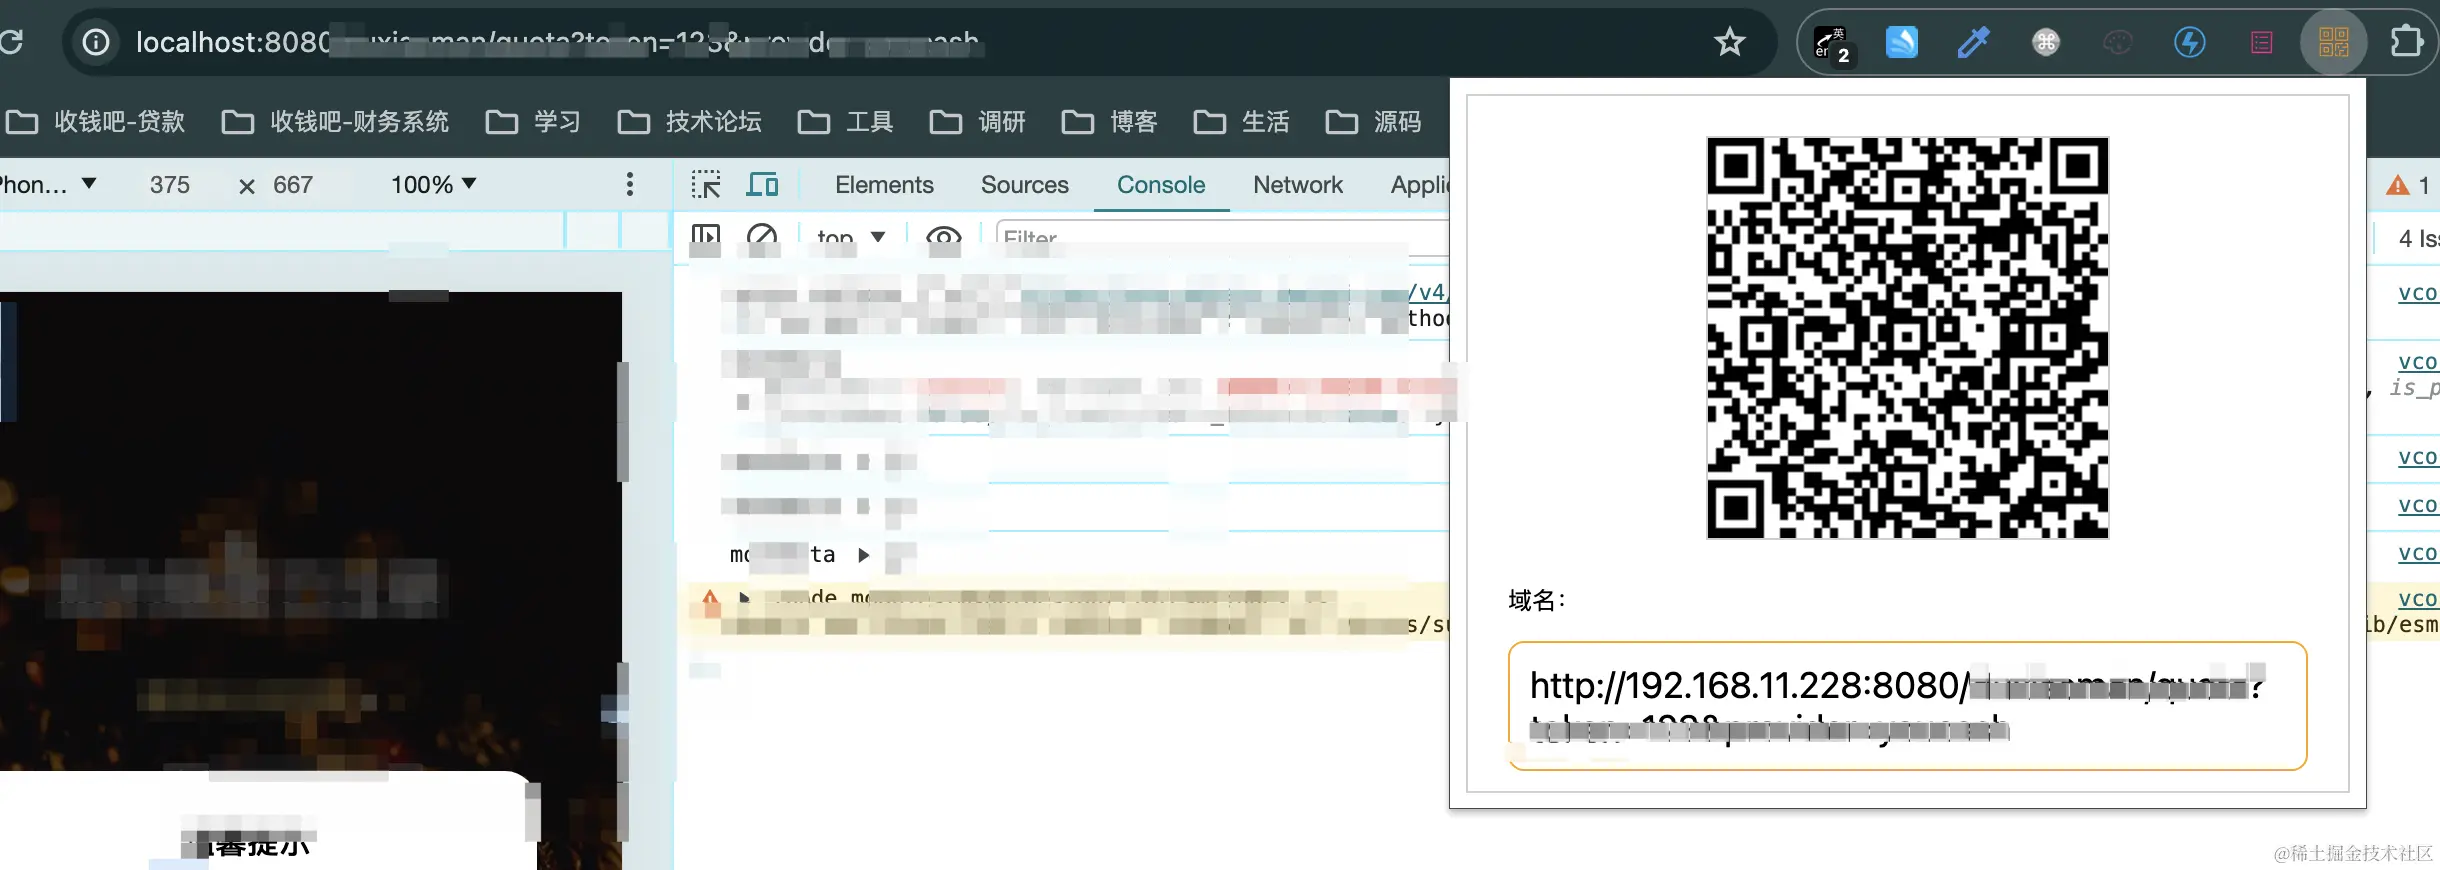Screen dimensions: 2440x870
Task: Click the viewport height field 667
Action: point(293,185)
